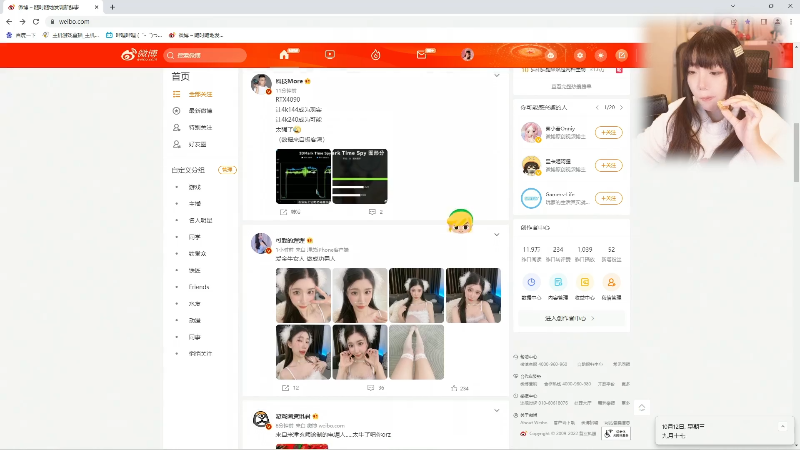Viewport: 800px width, 450px height.
Task: Open the Weibo bookmark in the bookmarks bar
Action: [196, 35]
